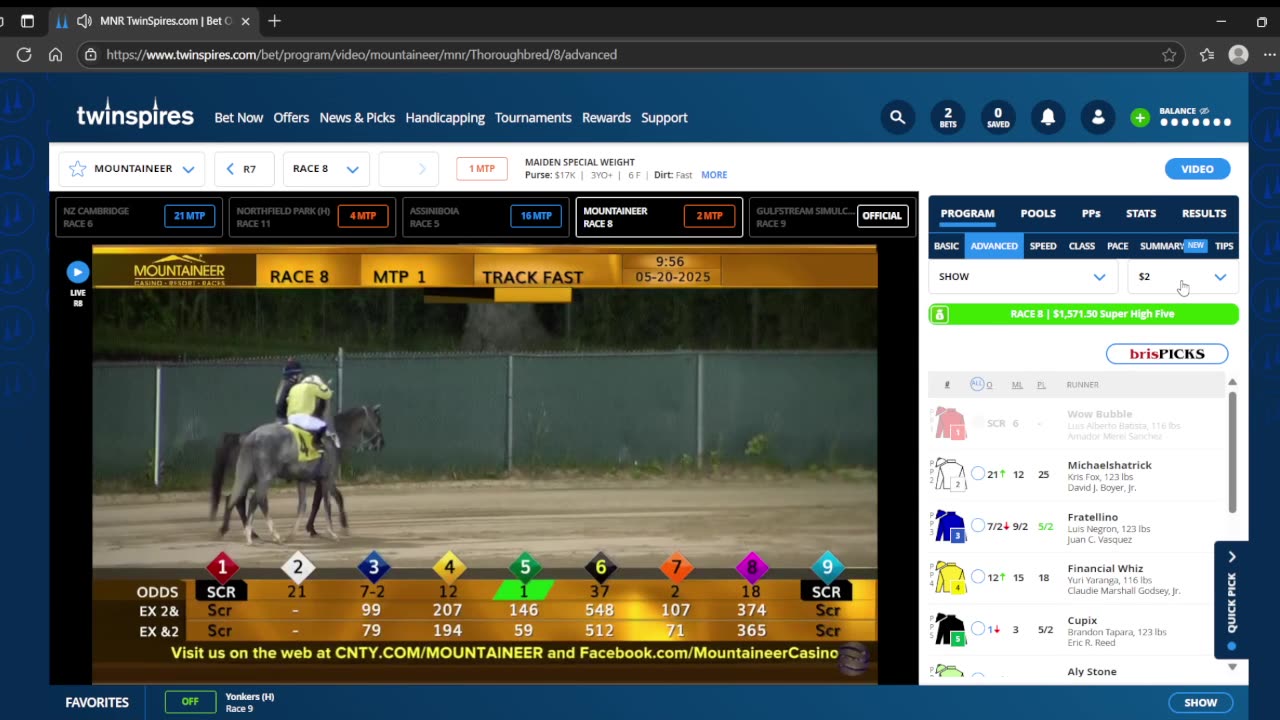Open the account profile icon
This screenshot has width=1280, height=720.
tap(1098, 118)
